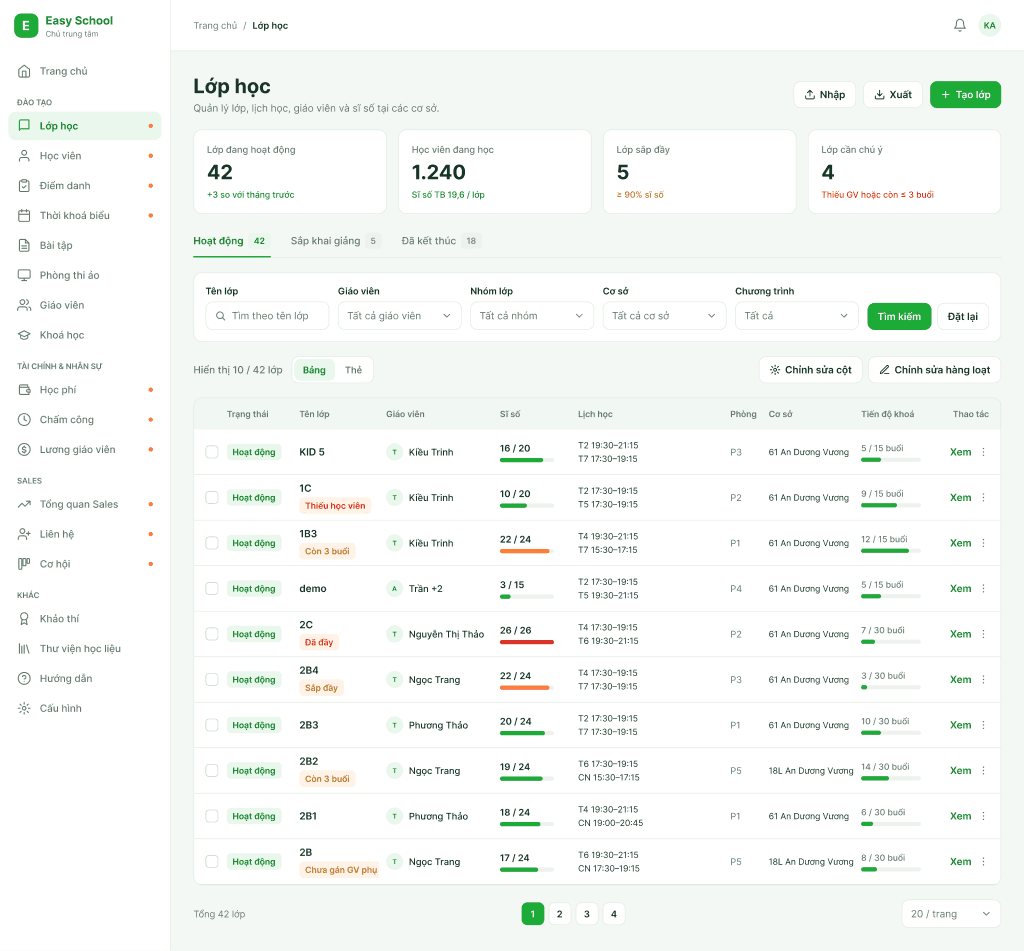Open the Tất cả giáo viên dropdown
The height and width of the screenshot is (951, 1024).
(400, 316)
